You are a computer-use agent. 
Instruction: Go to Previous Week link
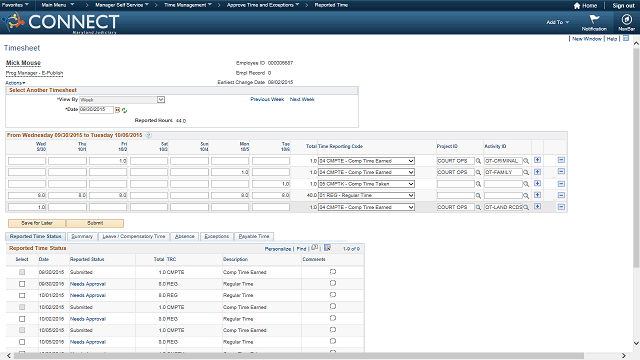267,99
